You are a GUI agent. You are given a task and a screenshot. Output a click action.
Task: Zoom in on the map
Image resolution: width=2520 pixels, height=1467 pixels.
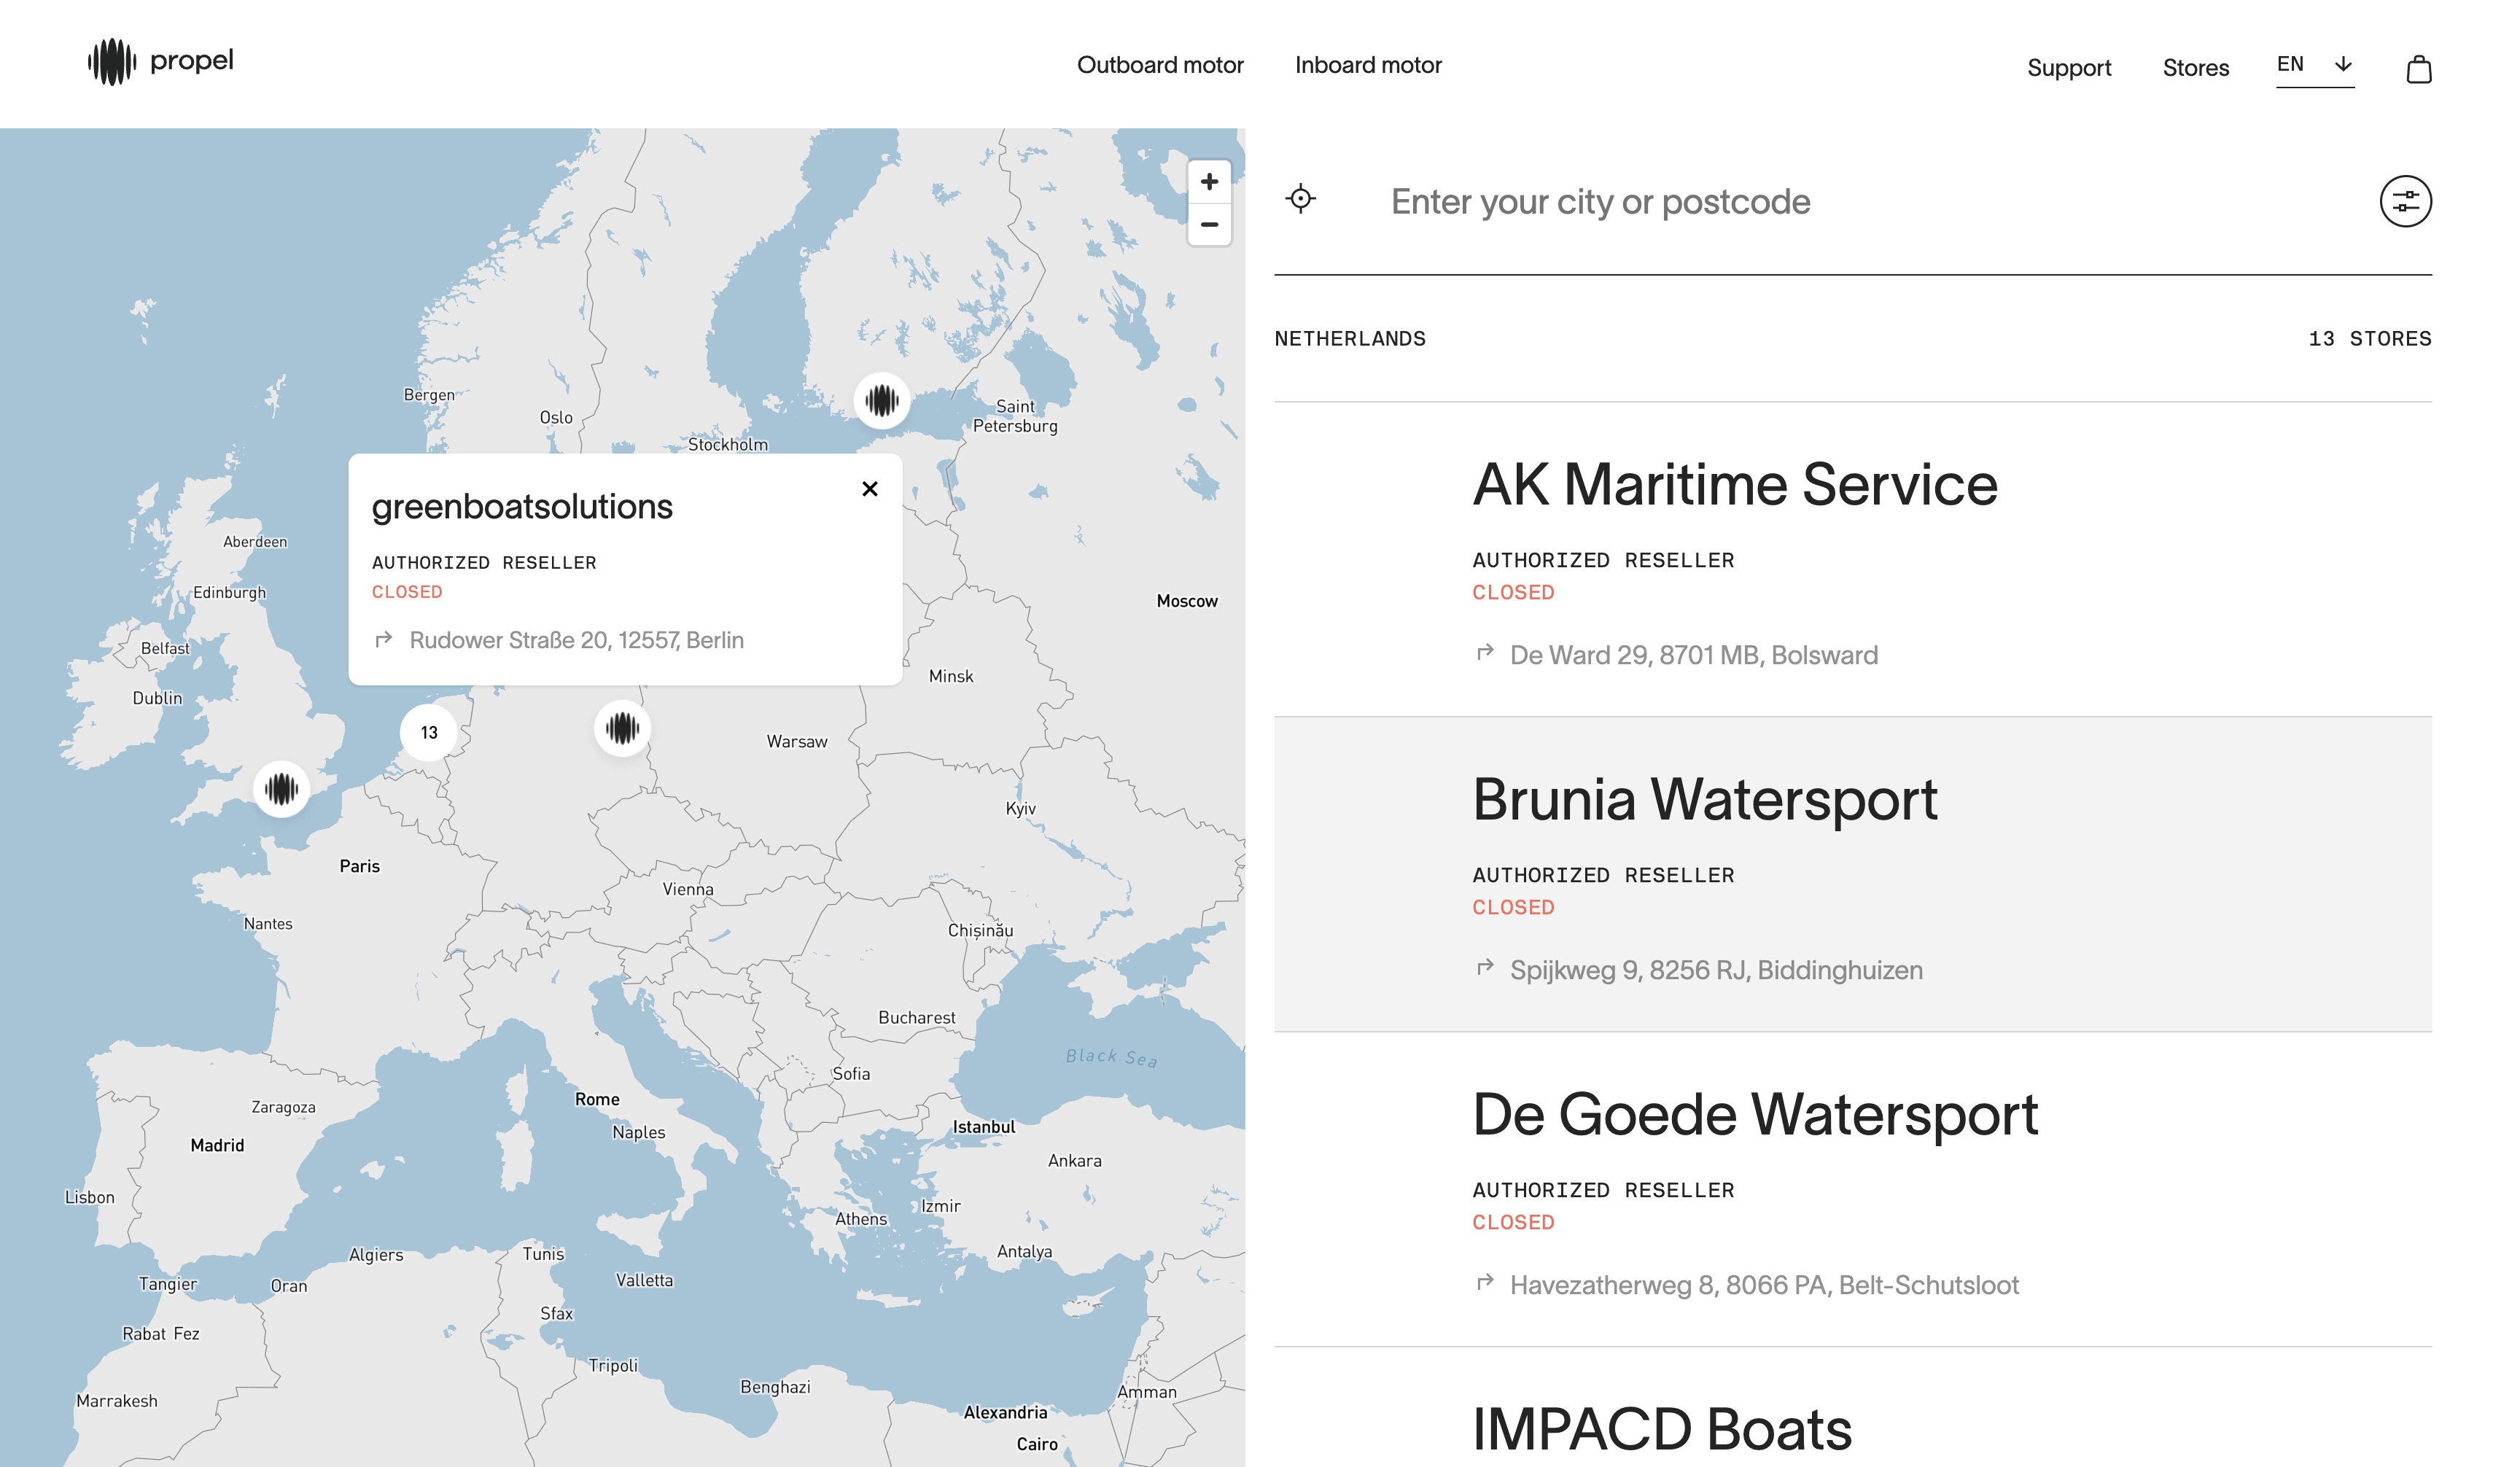(1209, 182)
